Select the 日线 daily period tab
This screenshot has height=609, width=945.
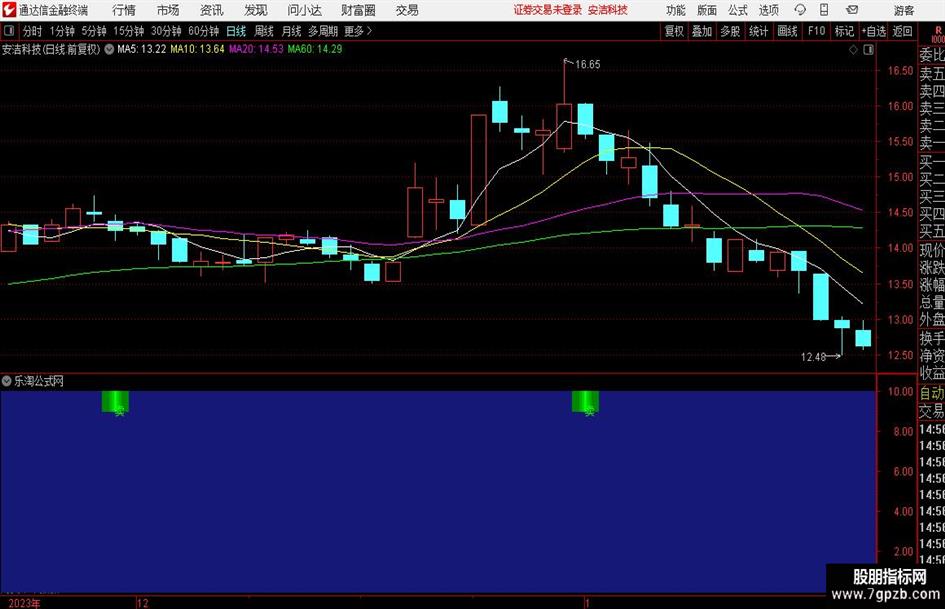coord(236,31)
